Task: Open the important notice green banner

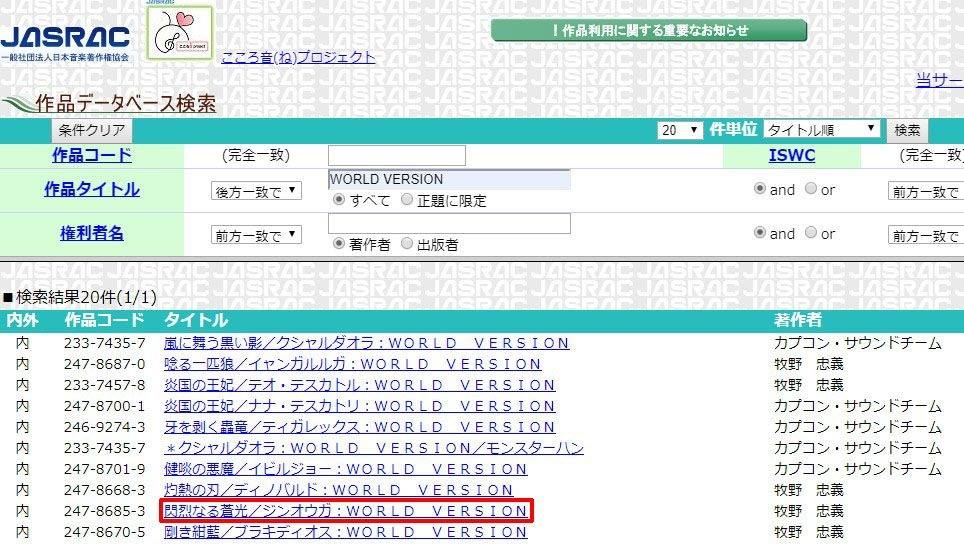Action: point(649,30)
